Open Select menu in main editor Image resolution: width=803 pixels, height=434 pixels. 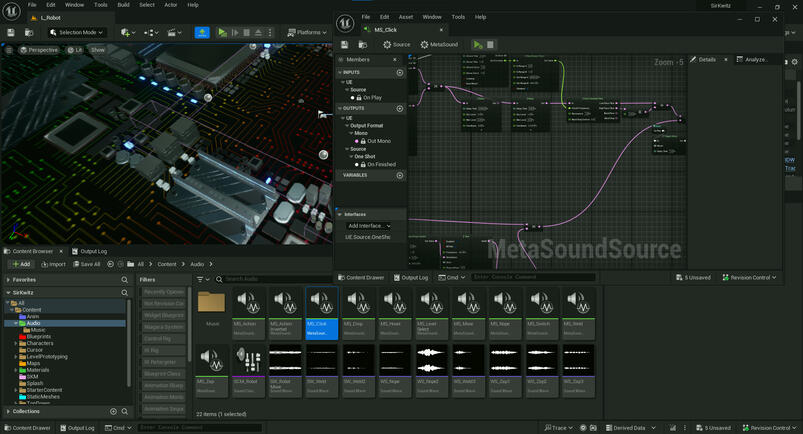(x=147, y=5)
